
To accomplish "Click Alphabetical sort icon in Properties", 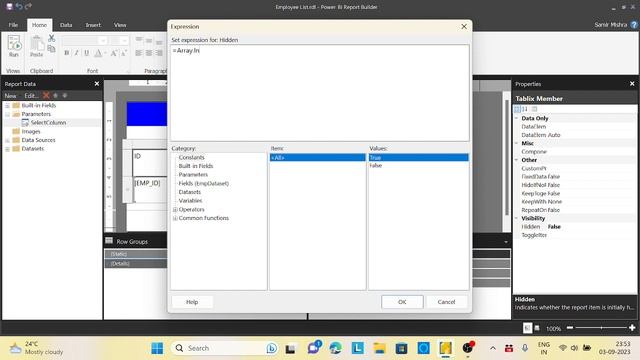I will 525,109.
